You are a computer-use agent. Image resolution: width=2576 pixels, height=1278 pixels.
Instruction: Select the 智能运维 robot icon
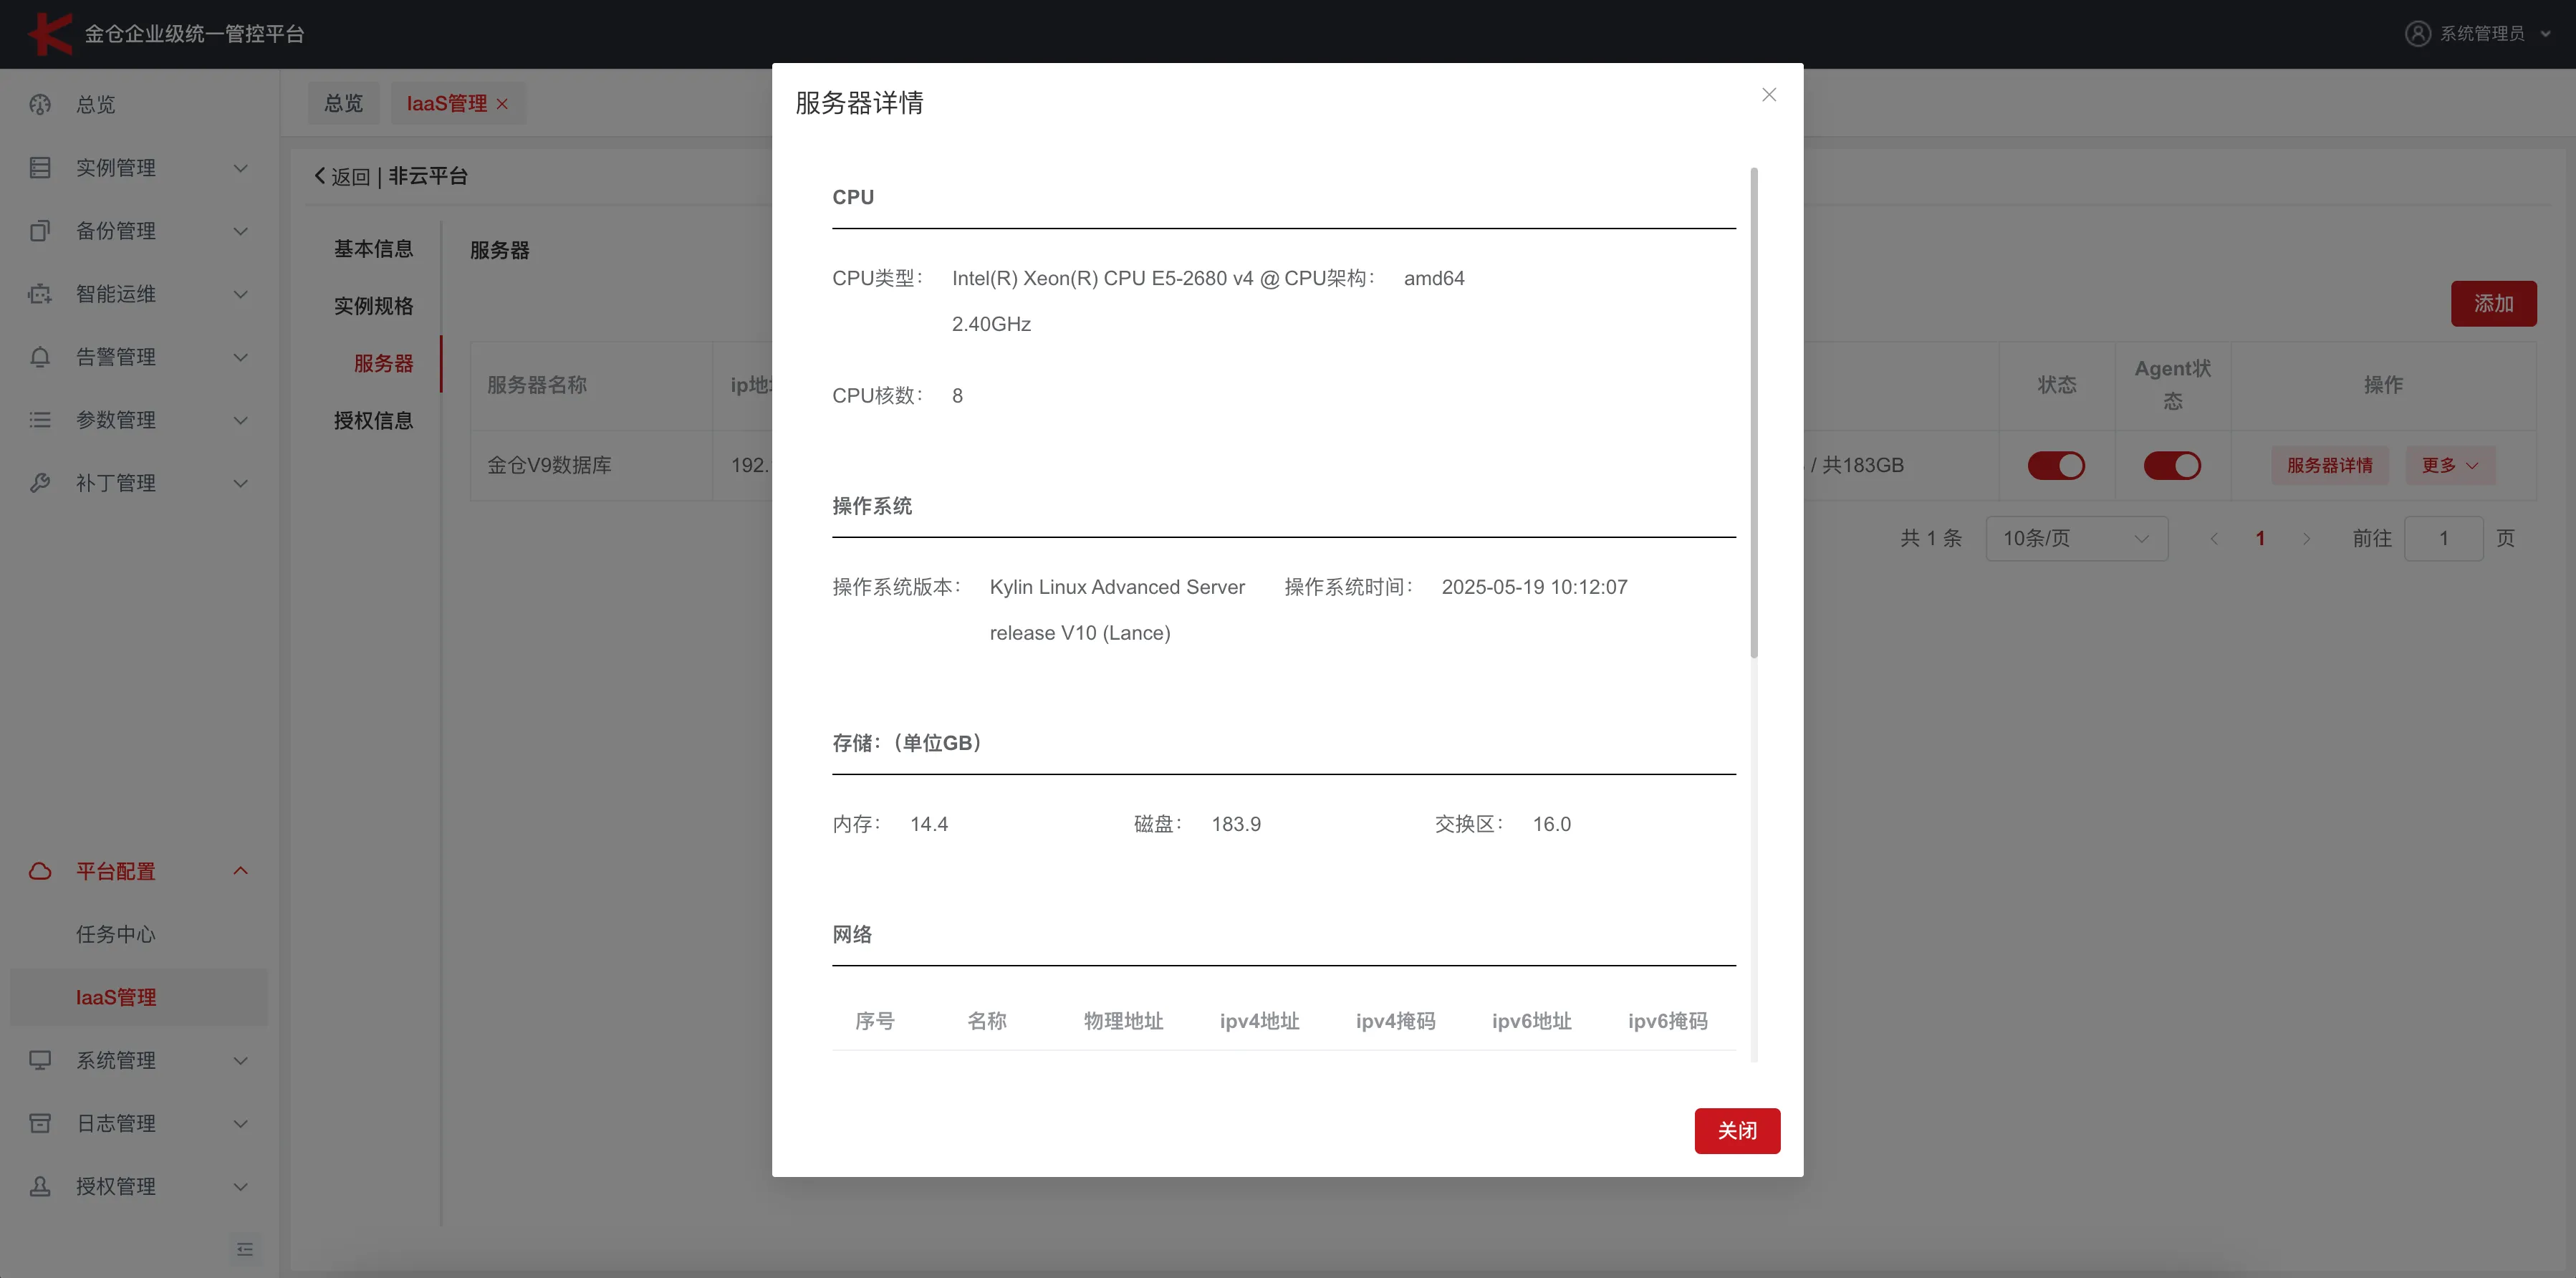(40, 294)
